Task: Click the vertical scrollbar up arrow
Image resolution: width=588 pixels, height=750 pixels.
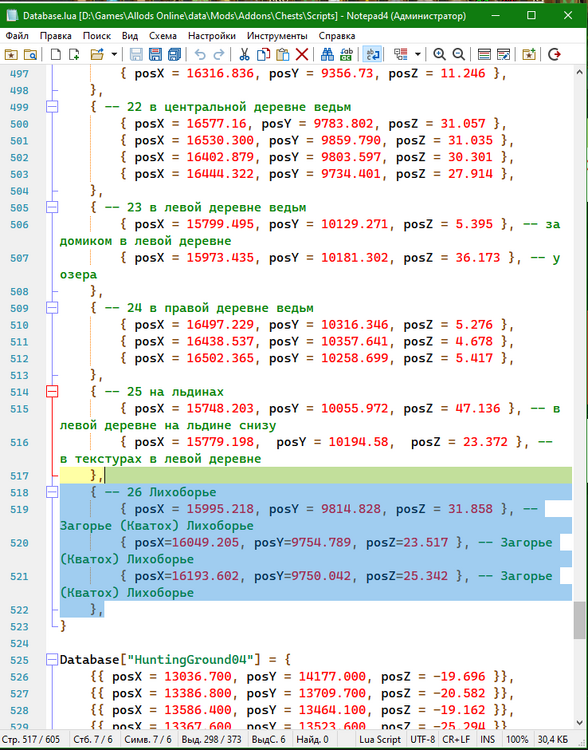Action: [x=579, y=73]
